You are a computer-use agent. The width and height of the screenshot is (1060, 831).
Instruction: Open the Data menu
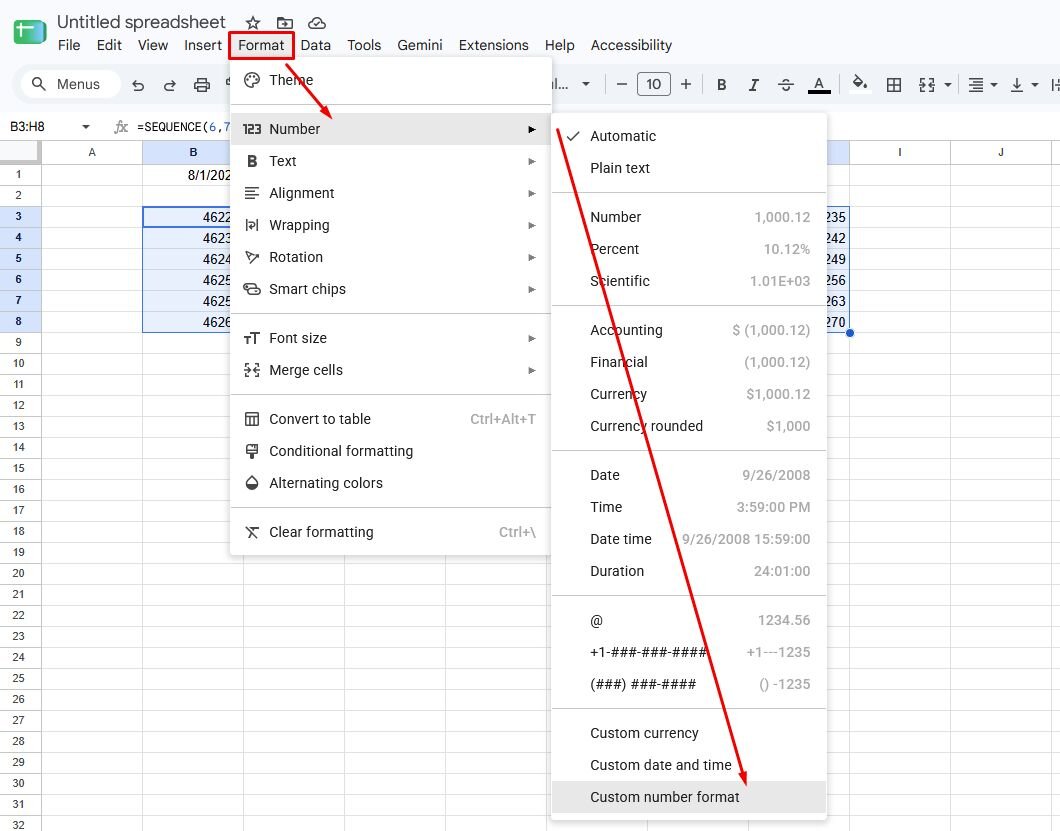pos(316,45)
